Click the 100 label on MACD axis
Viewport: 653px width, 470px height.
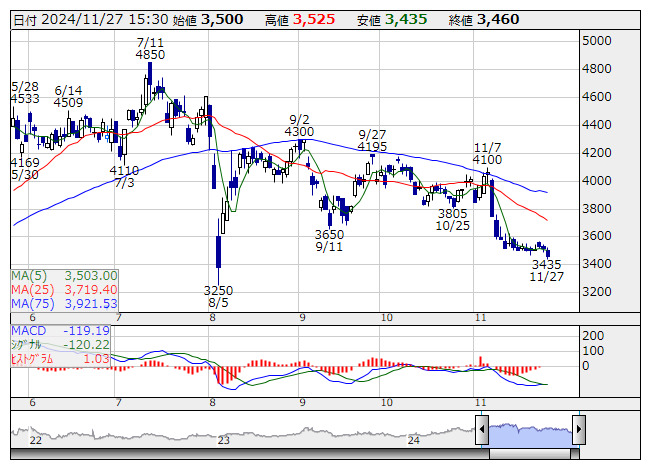coord(593,351)
